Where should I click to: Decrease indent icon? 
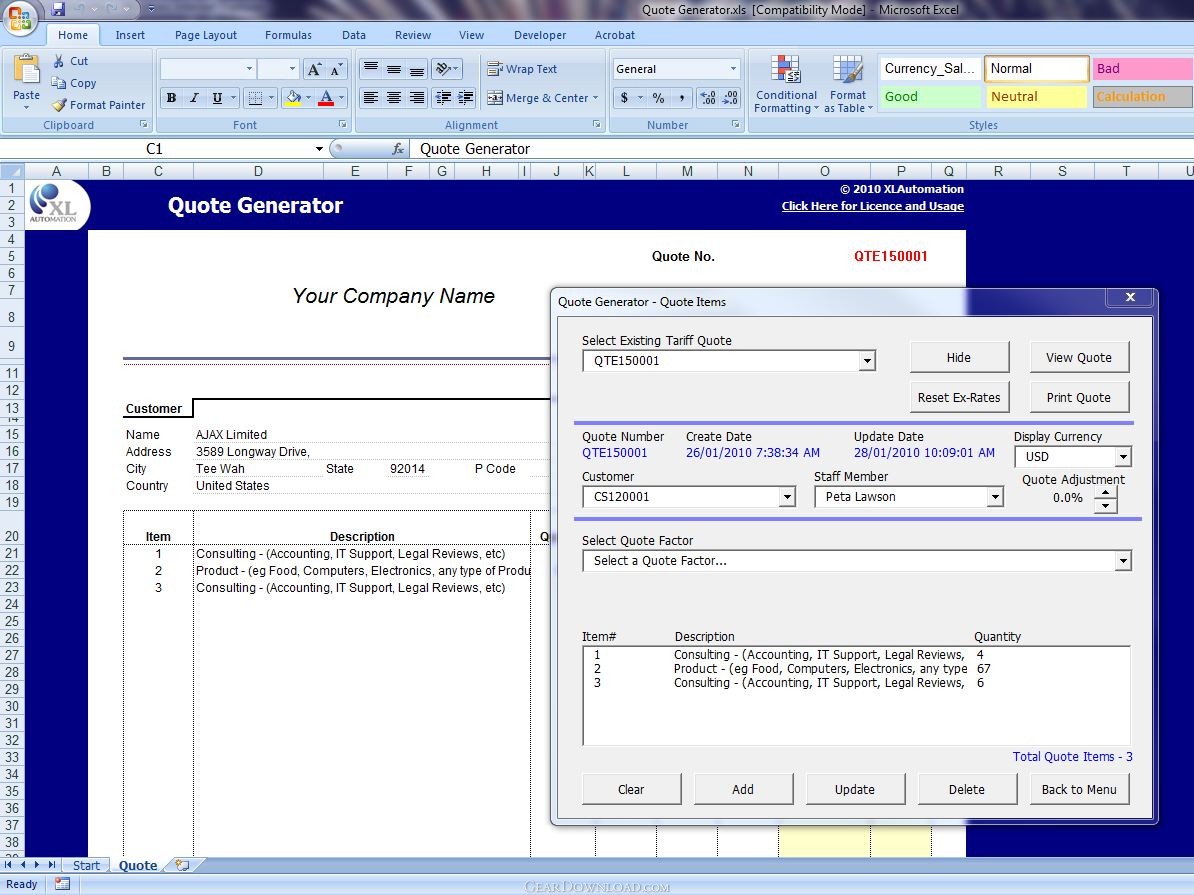[442, 97]
